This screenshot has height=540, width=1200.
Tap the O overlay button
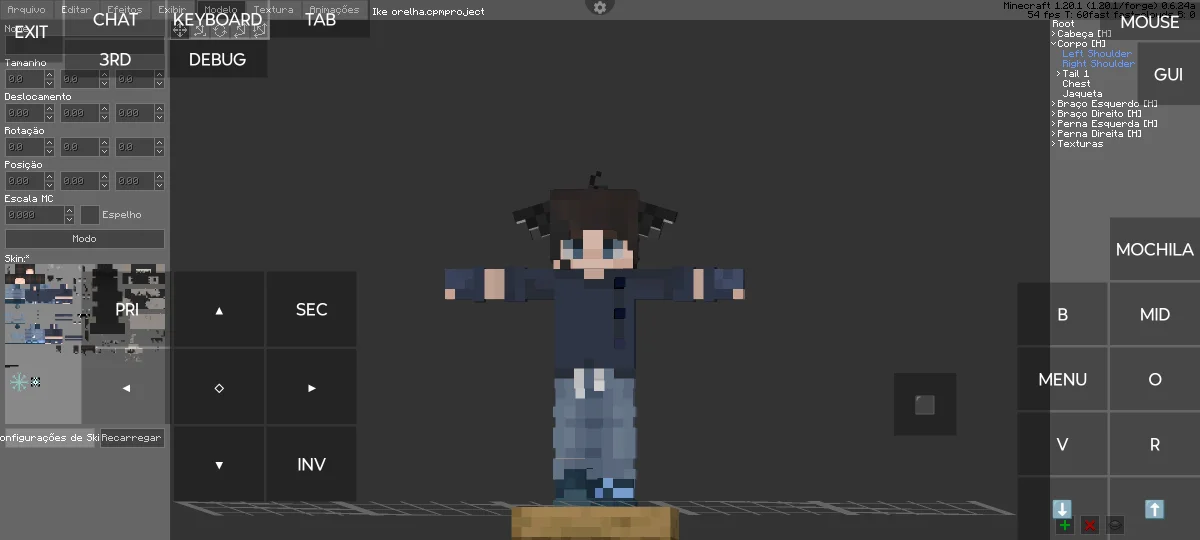pyautogui.click(x=1155, y=380)
